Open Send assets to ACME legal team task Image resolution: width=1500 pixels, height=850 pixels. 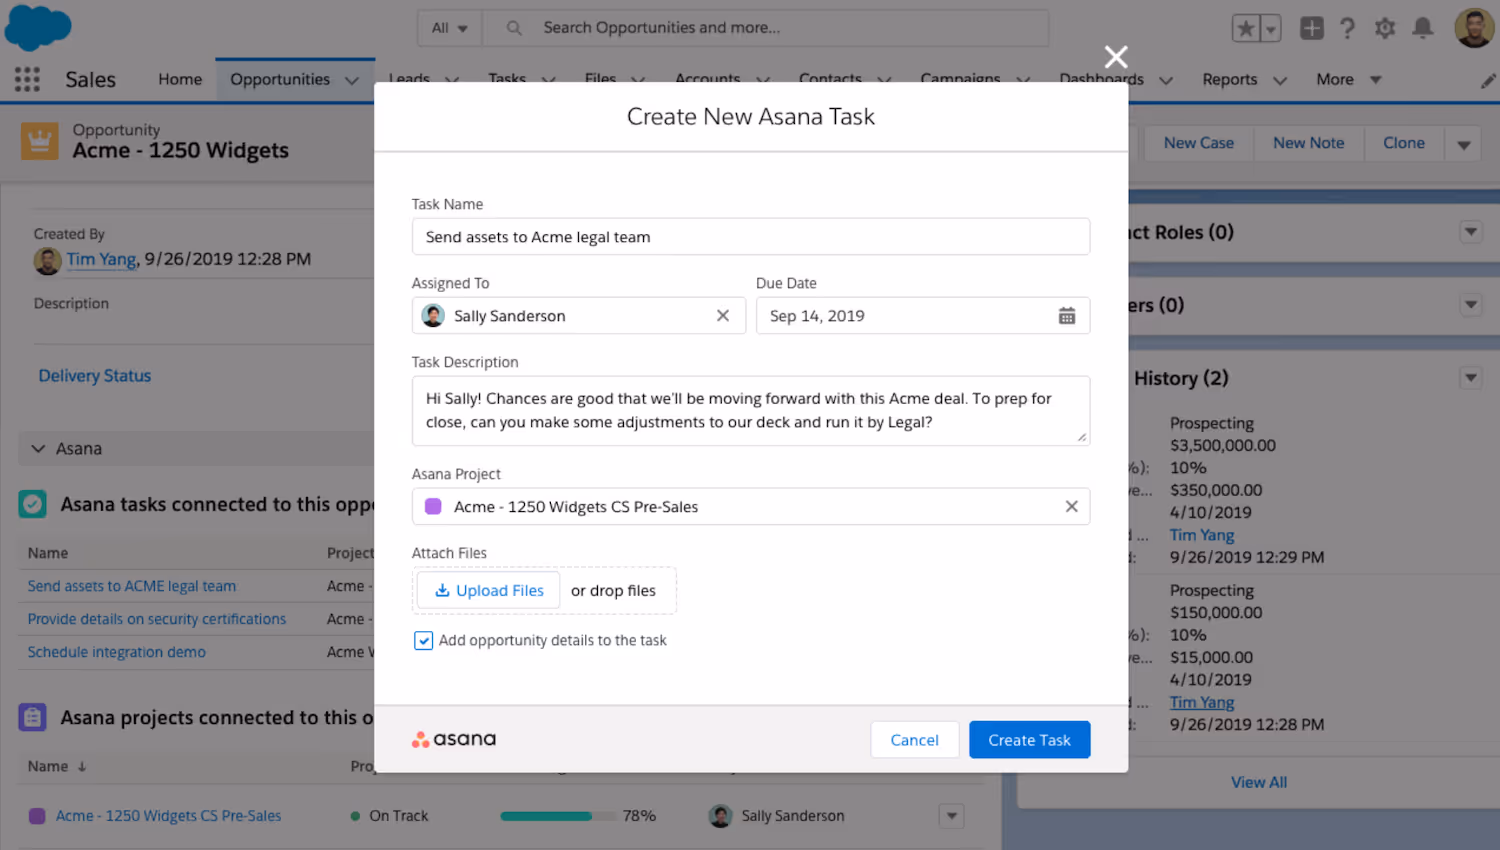pos(132,586)
